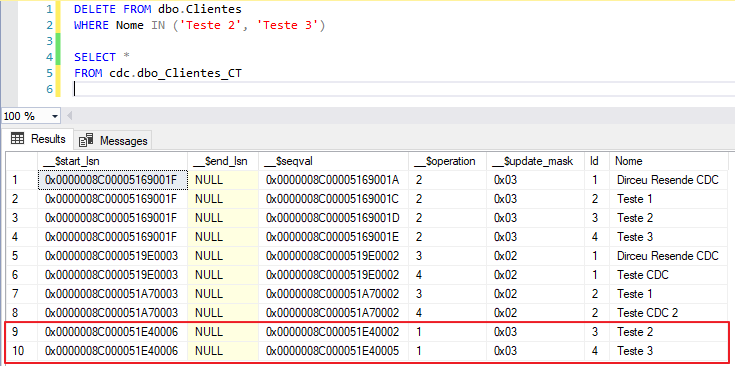Select row header 1 in results grid
This screenshot has width=735, height=366.
pos(22,180)
